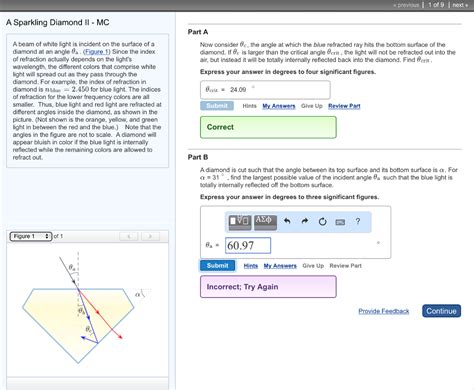Image resolution: width=474 pixels, height=390 pixels.
Task: Go to next figure arrow button
Action: pos(150,236)
